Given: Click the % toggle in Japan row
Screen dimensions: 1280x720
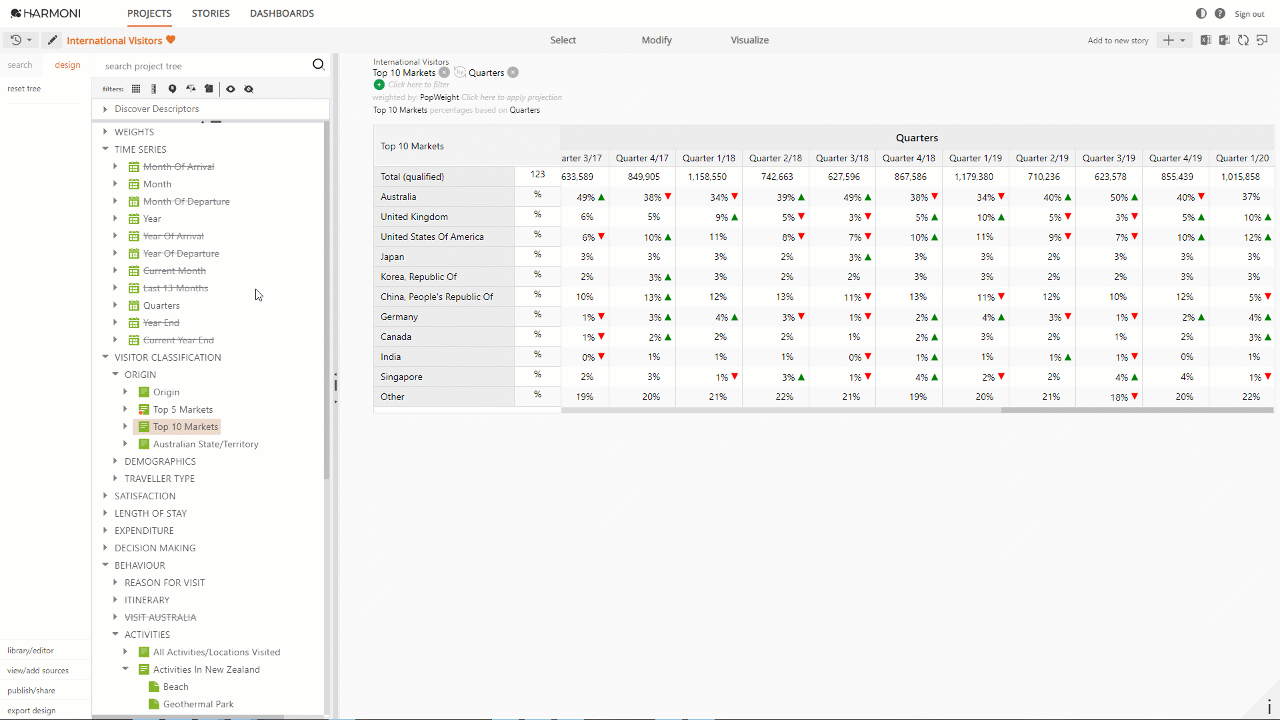Looking at the screenshot, I should [x=538, y=255].
